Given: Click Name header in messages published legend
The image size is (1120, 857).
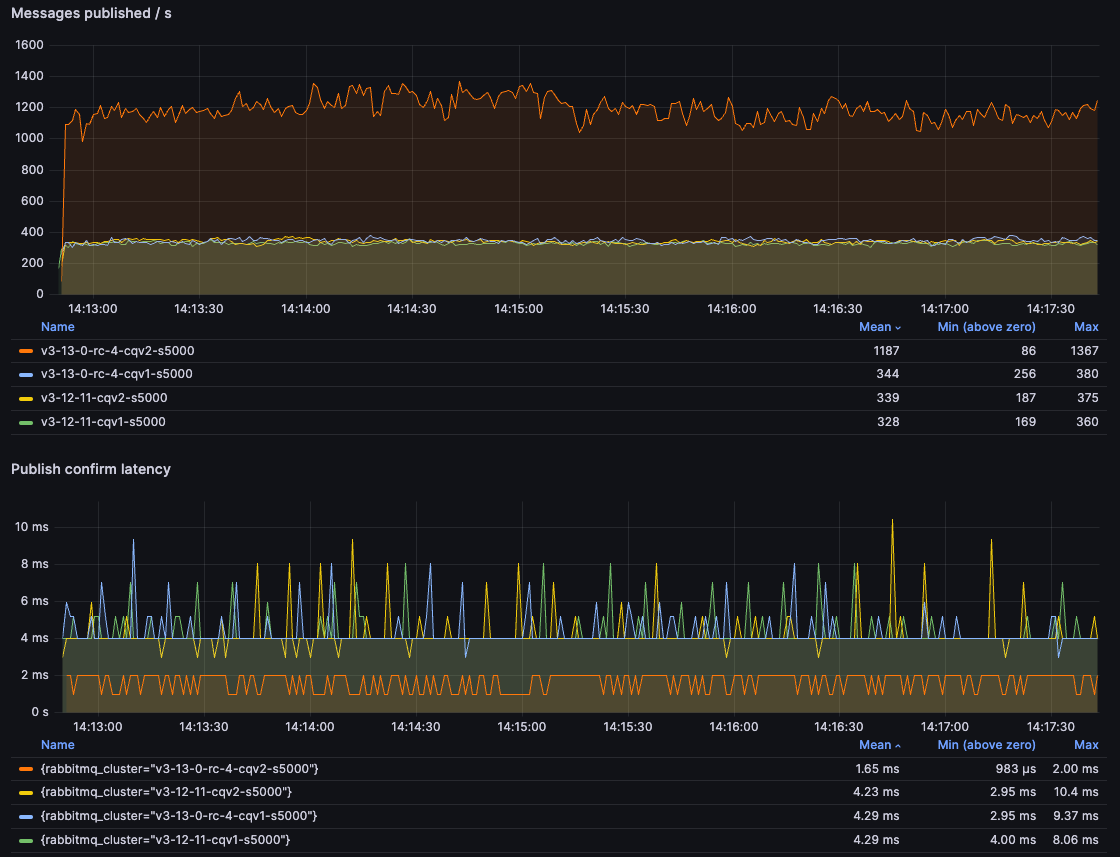Looking at the screenshot, I should tap(58, 327).
